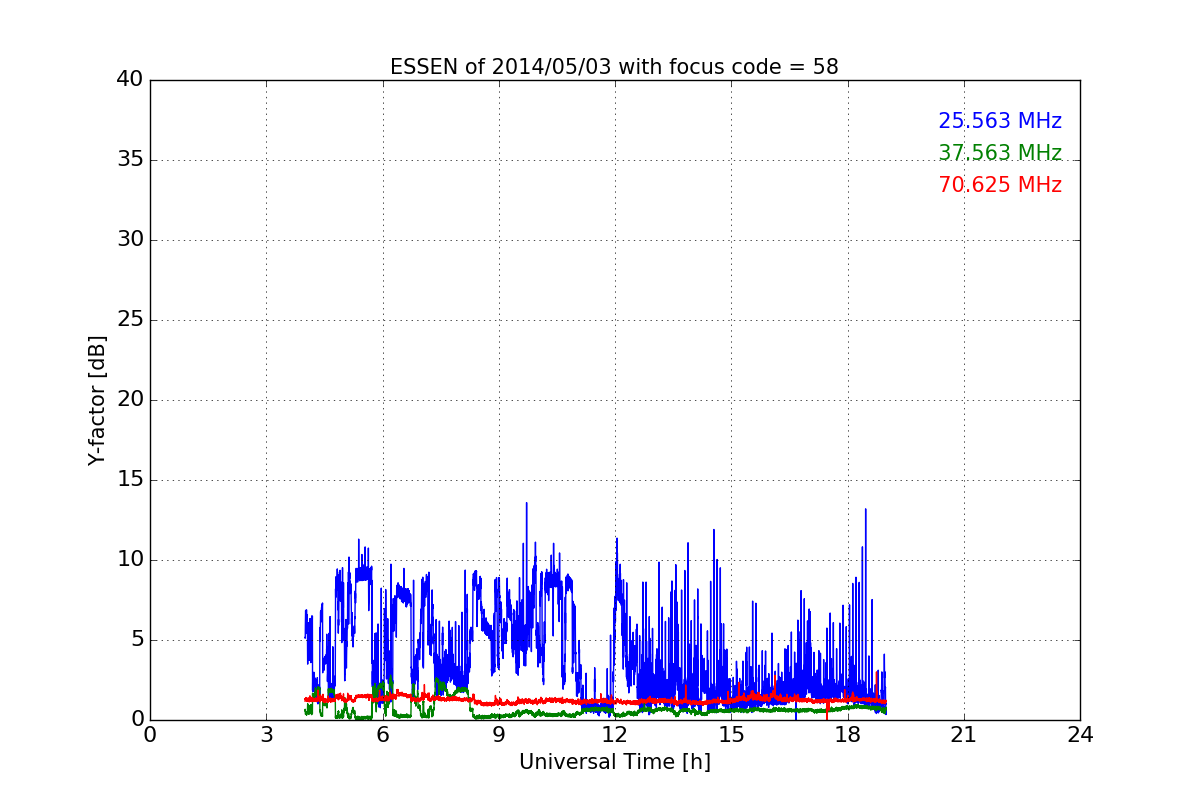Click the x-axis tick label '6'

click(383, 735)
